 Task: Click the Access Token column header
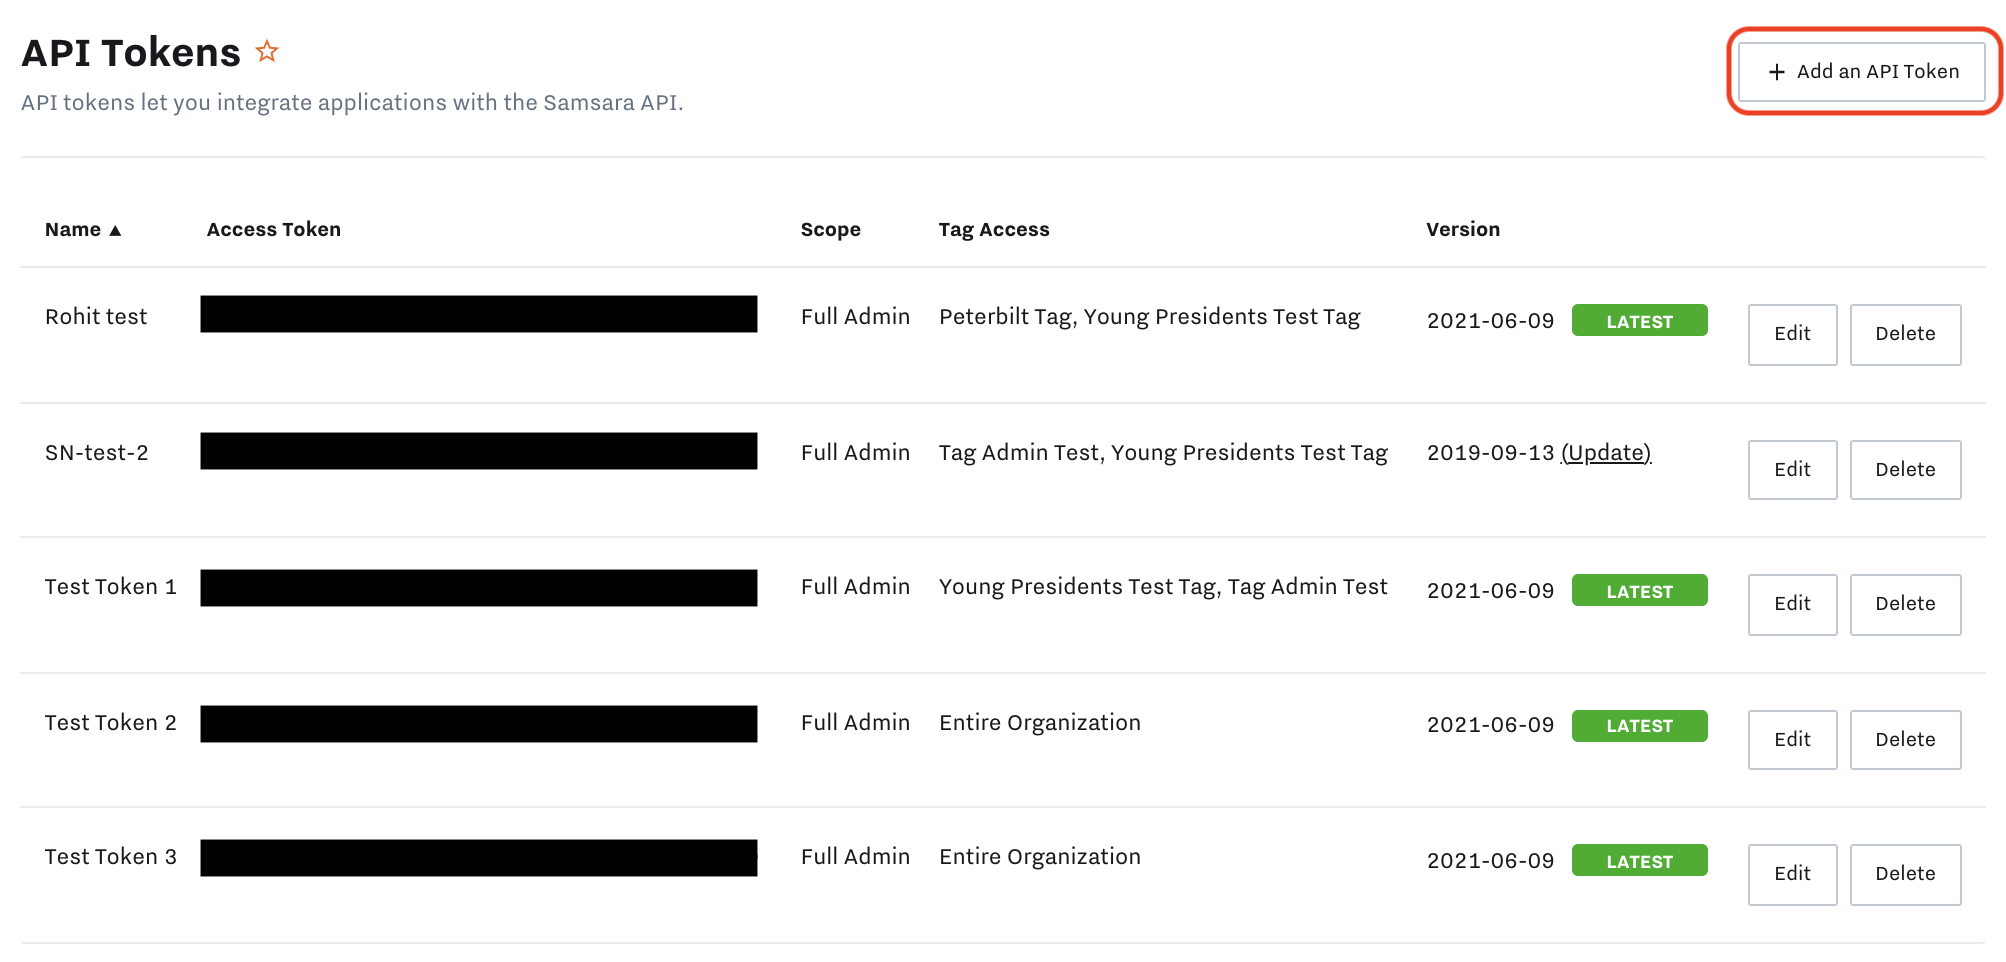pos(273,230)
